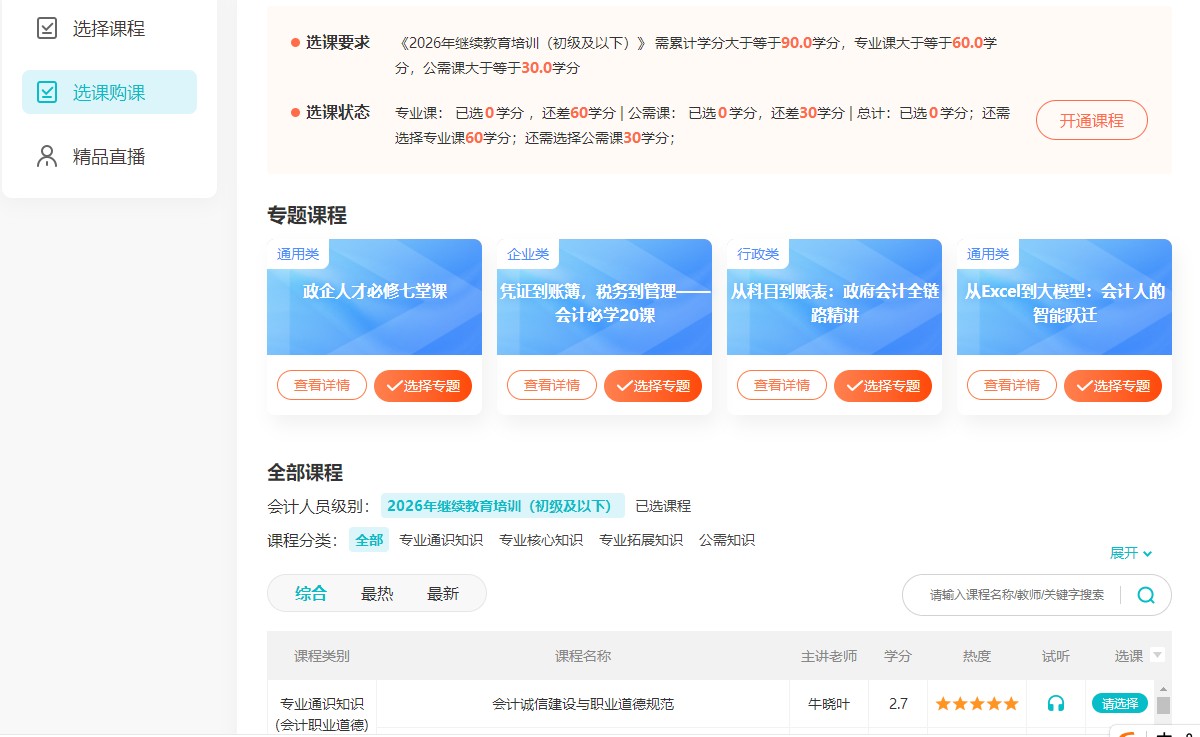Image resolution: width=1200 pixels, height=737 pixels.
Task: Toggle 选择专题 on 从科目到账表 card
Action: [883, 385]
